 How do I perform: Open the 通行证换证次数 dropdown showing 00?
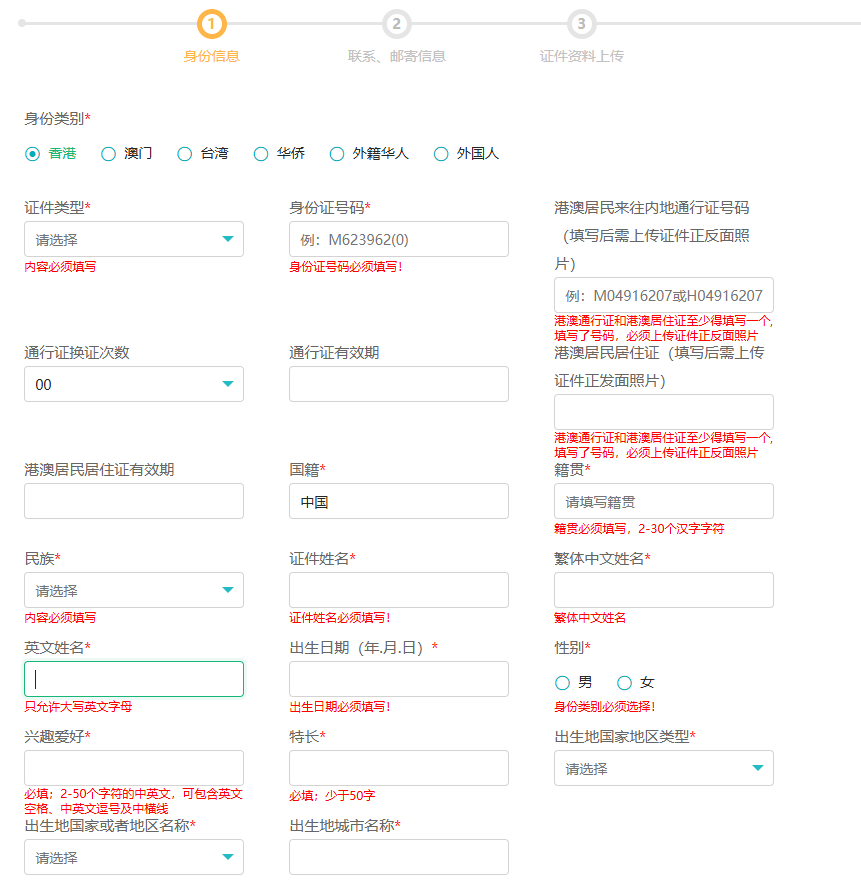[133, 384]
